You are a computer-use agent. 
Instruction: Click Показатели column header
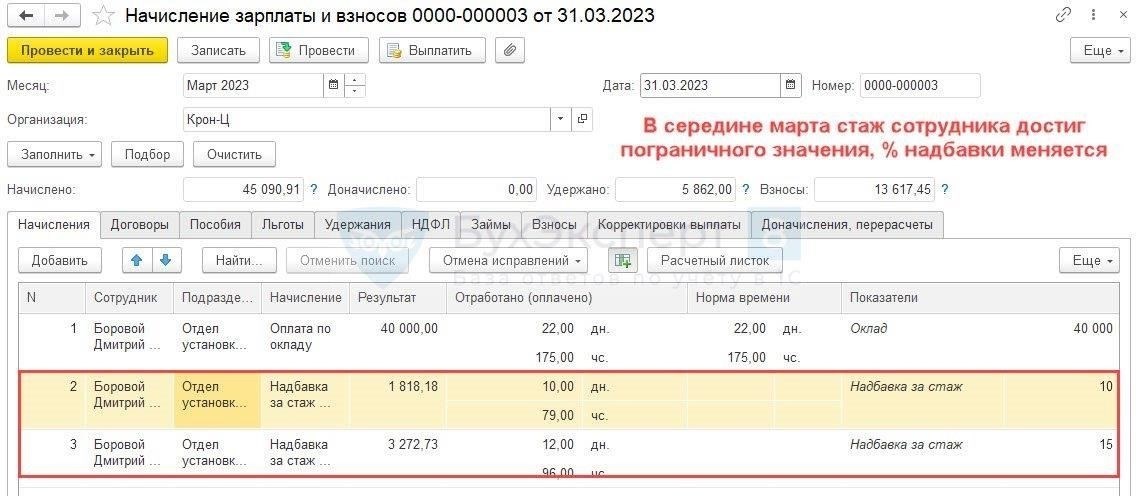[x=981, y=298]
